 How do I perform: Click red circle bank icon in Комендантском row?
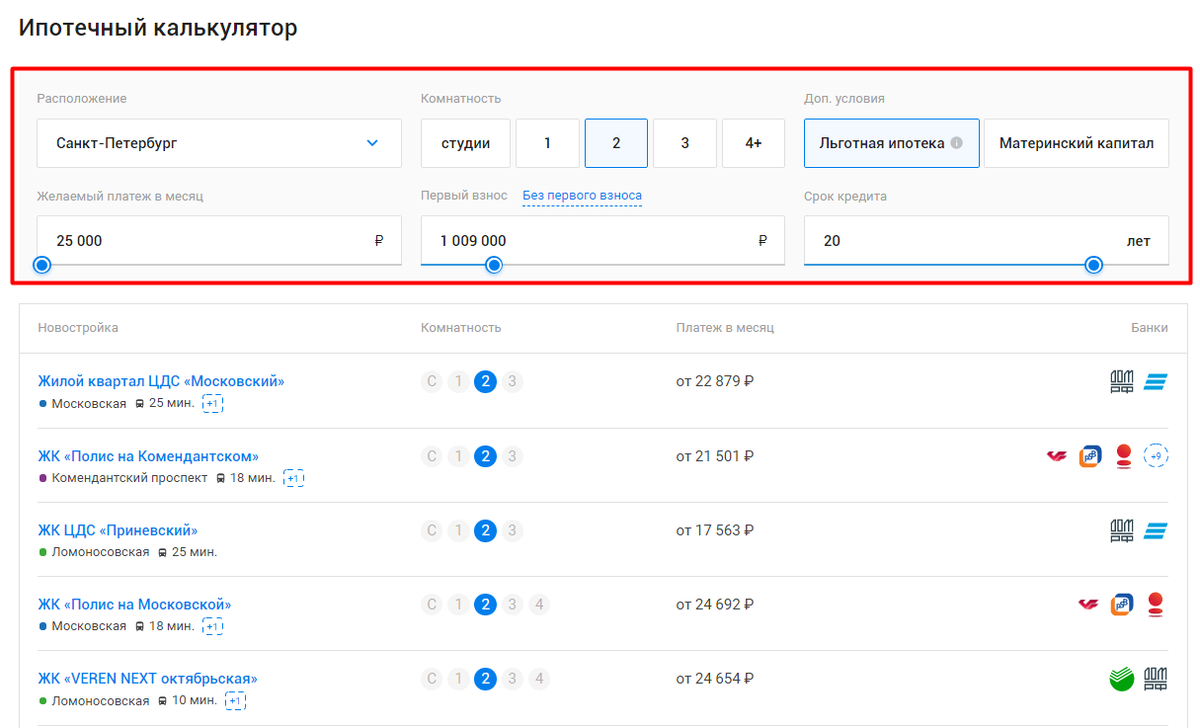click(x=1123, y=456)
